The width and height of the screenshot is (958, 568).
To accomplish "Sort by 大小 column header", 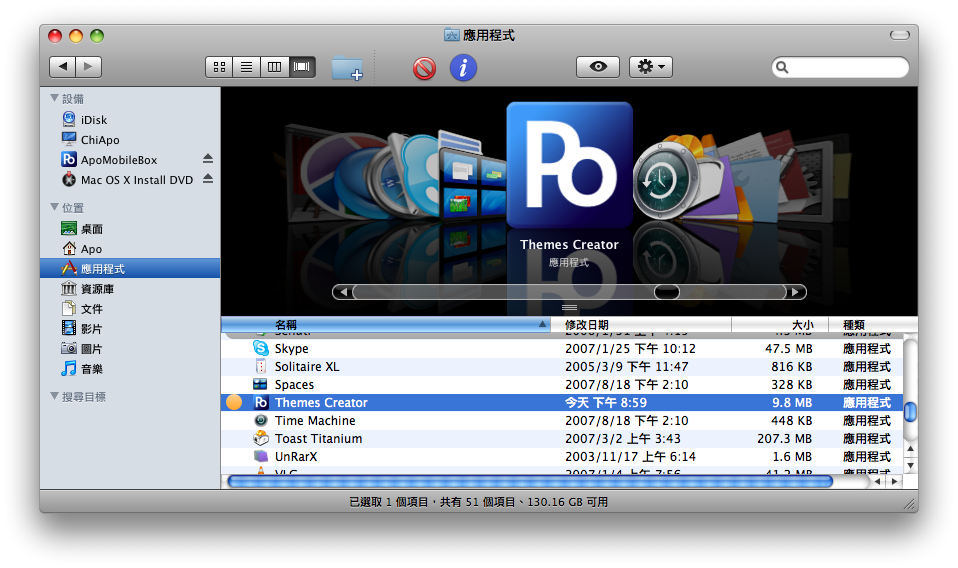I will pyautogui.click(x=780, y=325).
